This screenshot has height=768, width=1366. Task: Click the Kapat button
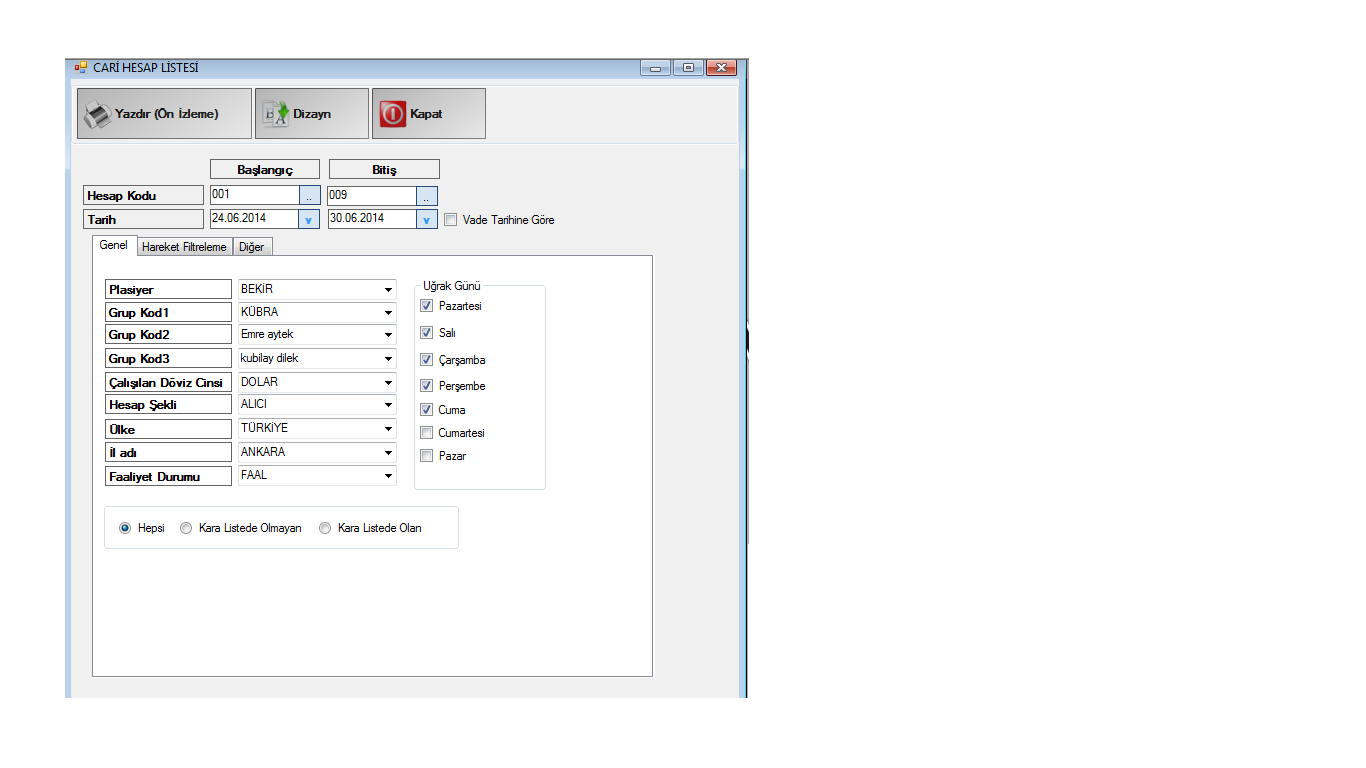tap(429, 114)
